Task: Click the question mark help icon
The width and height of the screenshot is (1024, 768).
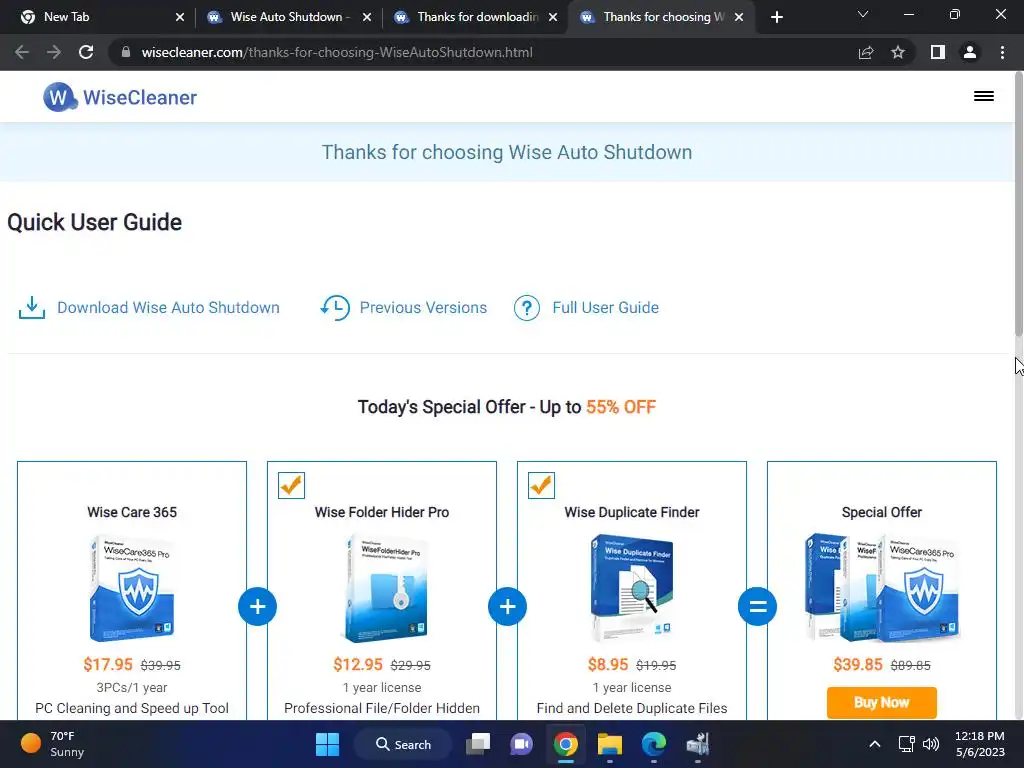Action: pos(526,308)
